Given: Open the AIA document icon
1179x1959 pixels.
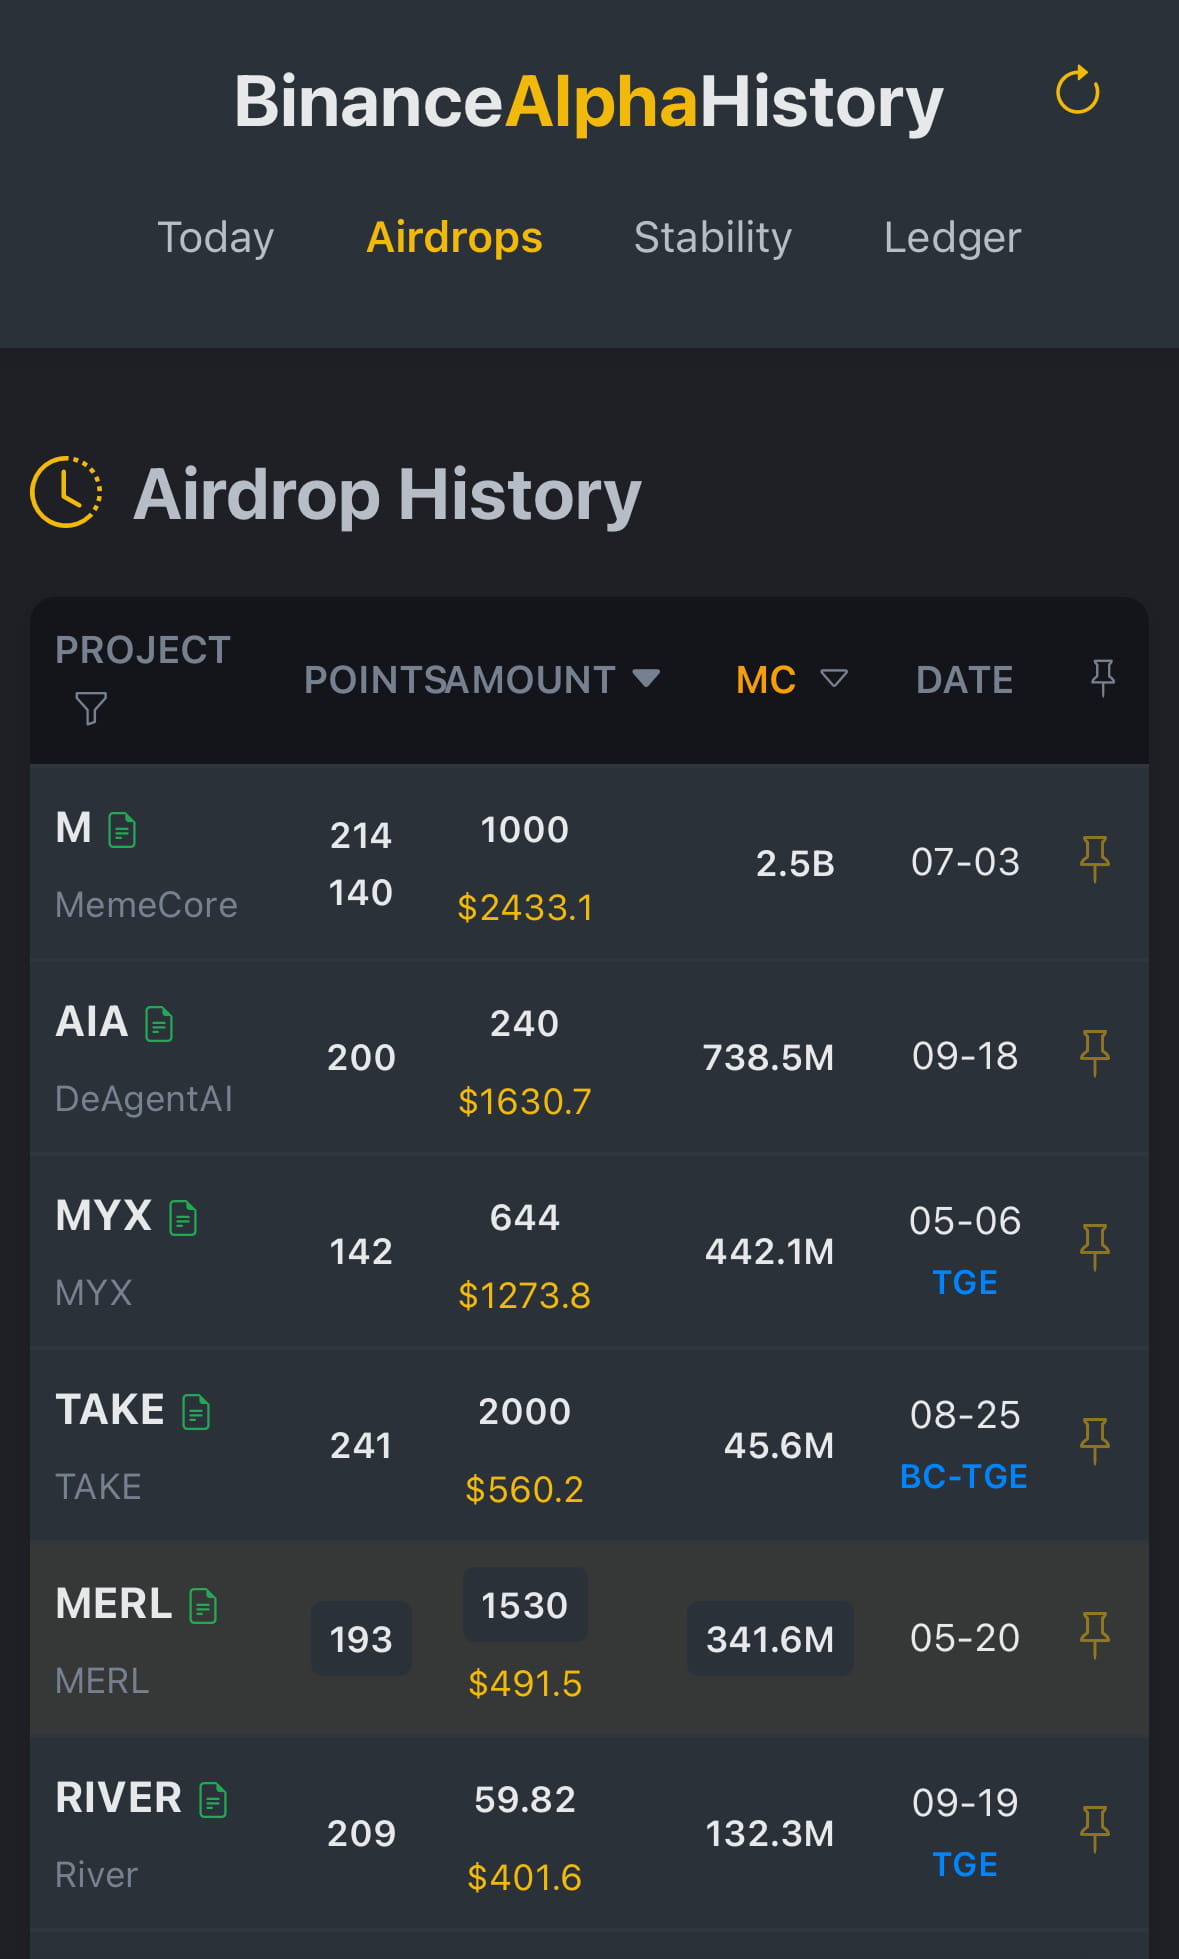Looking at the screenshot, I should [159, 1024].
